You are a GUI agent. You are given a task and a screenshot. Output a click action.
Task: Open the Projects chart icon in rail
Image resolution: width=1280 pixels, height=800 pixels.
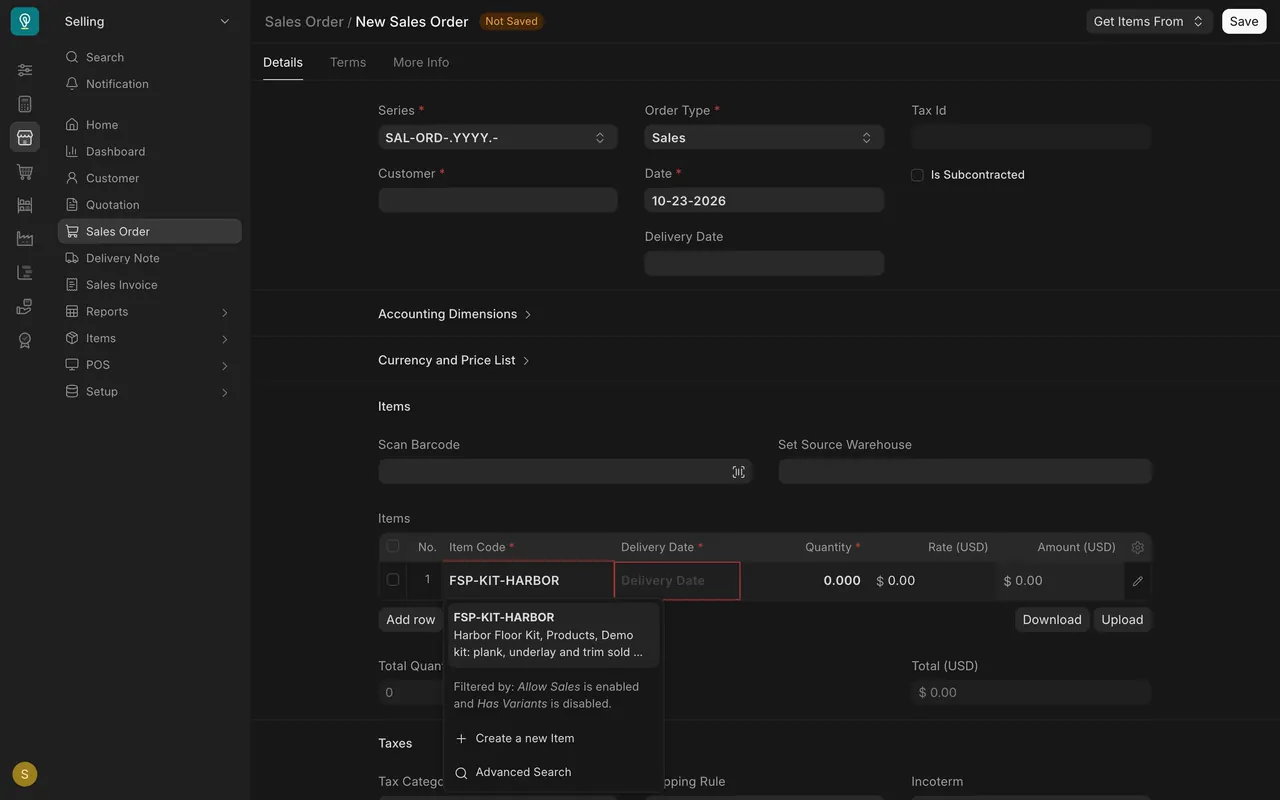coord(25,273)
